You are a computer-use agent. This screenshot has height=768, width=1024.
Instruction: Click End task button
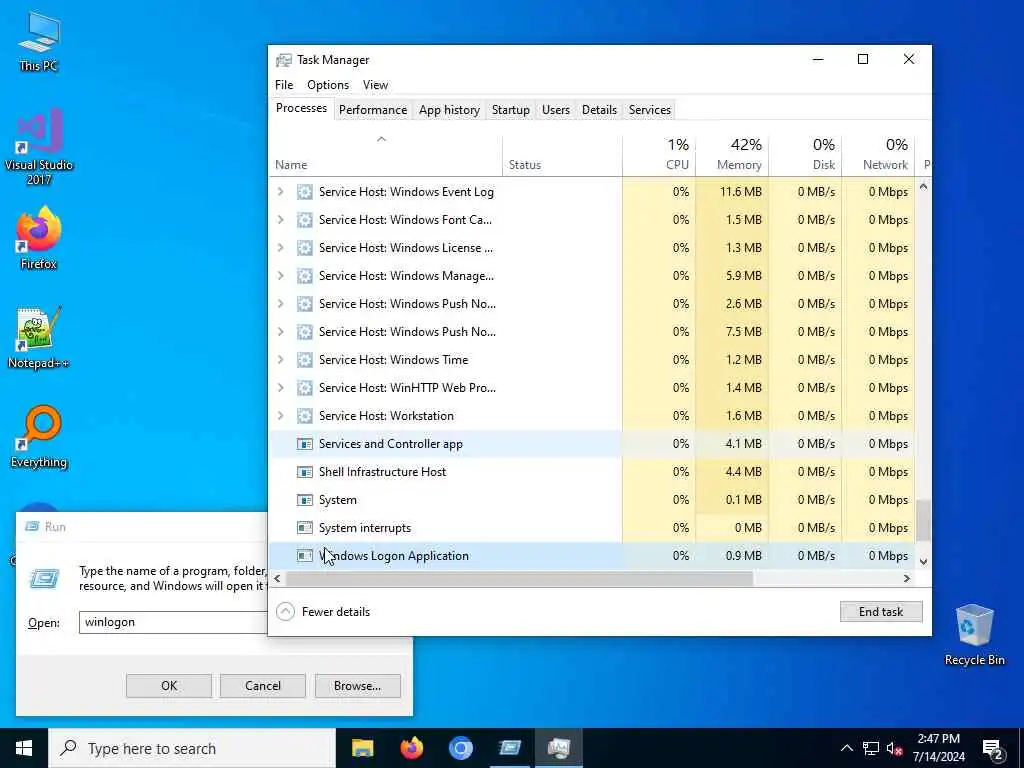pos(881,612)
